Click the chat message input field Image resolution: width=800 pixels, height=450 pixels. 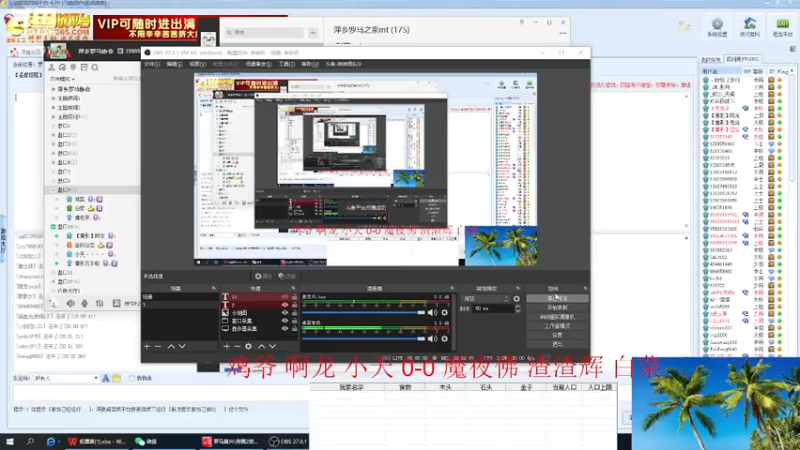pyautogui.click(x=161, y=393)
